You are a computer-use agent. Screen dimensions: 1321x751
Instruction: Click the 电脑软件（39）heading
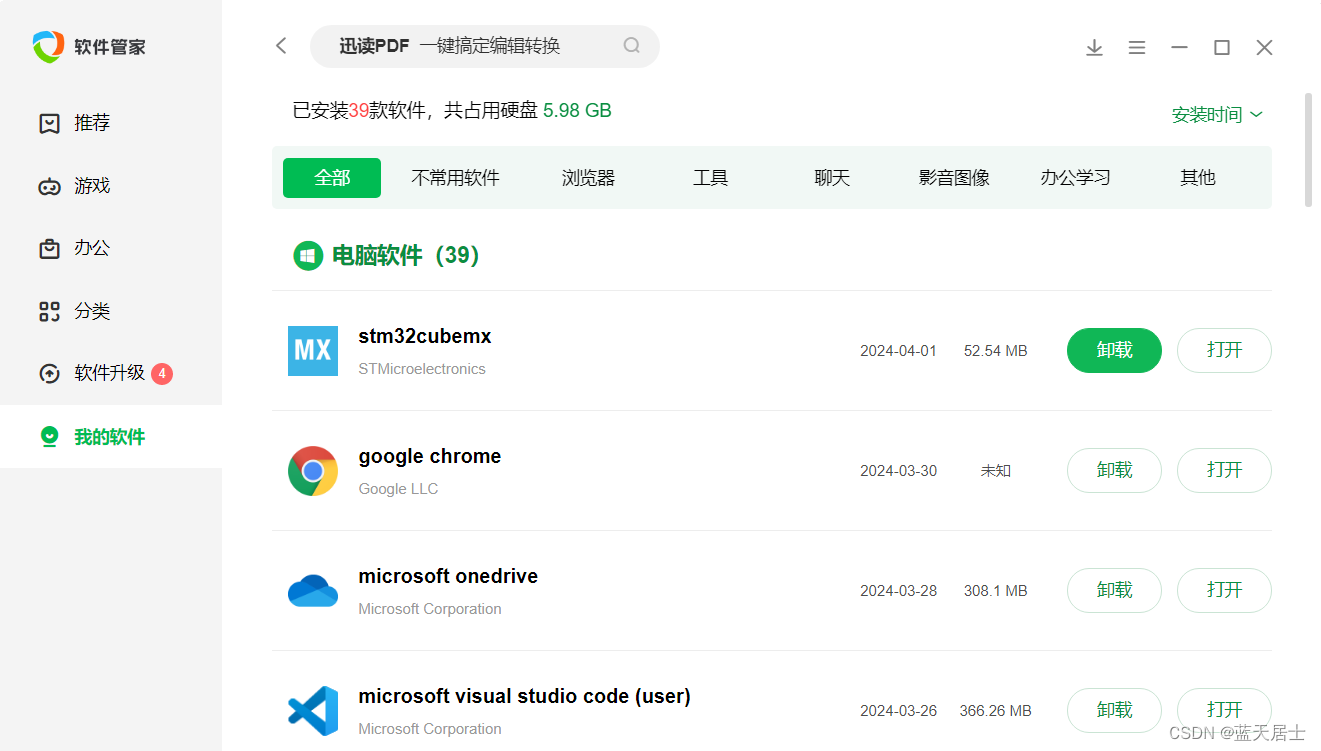click(x=406, y=256)
